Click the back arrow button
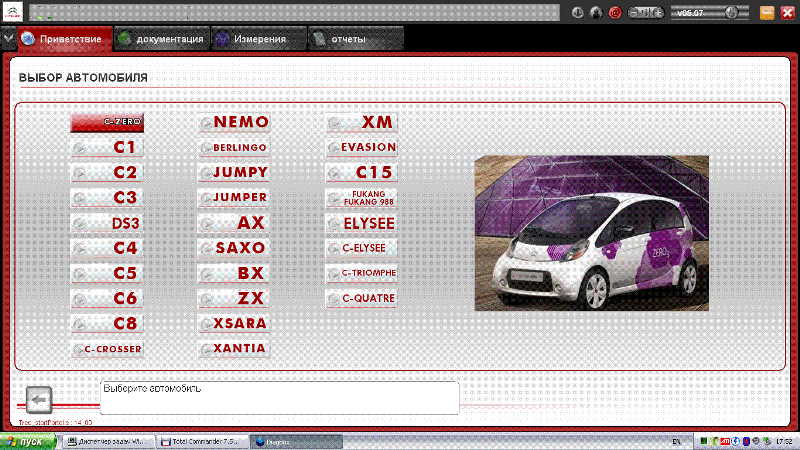Viewport: 800px width, 450px height. (x=39, y=399)
